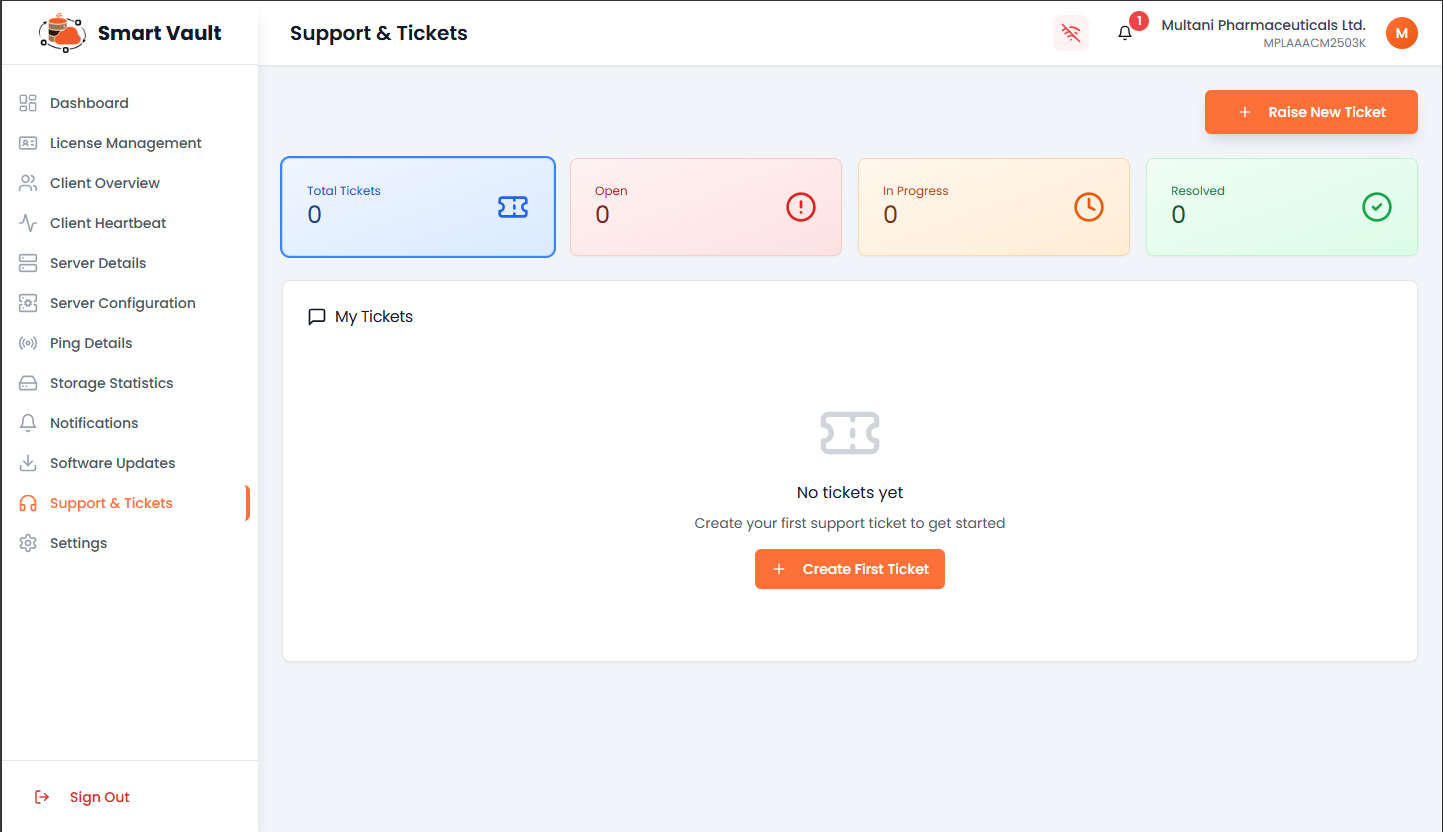The width and height of the screenshot is (1443, 832).
Task: Click the notification bell with red badge
Action: pos(1124,32)
